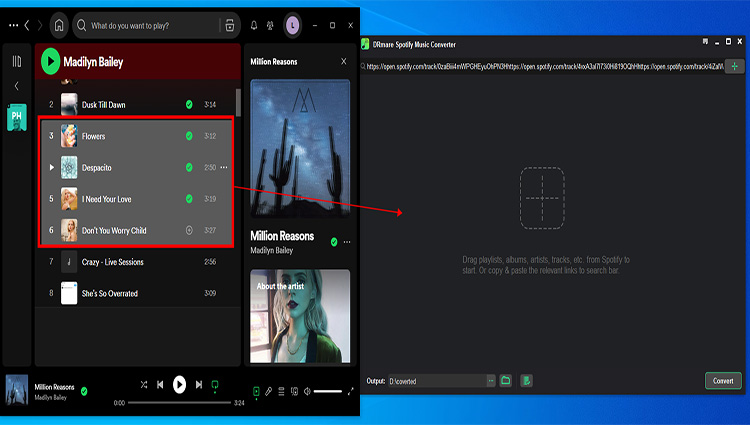Toggle repeat mode
This screenshot has height=425, width=750.
click(215, 385)
